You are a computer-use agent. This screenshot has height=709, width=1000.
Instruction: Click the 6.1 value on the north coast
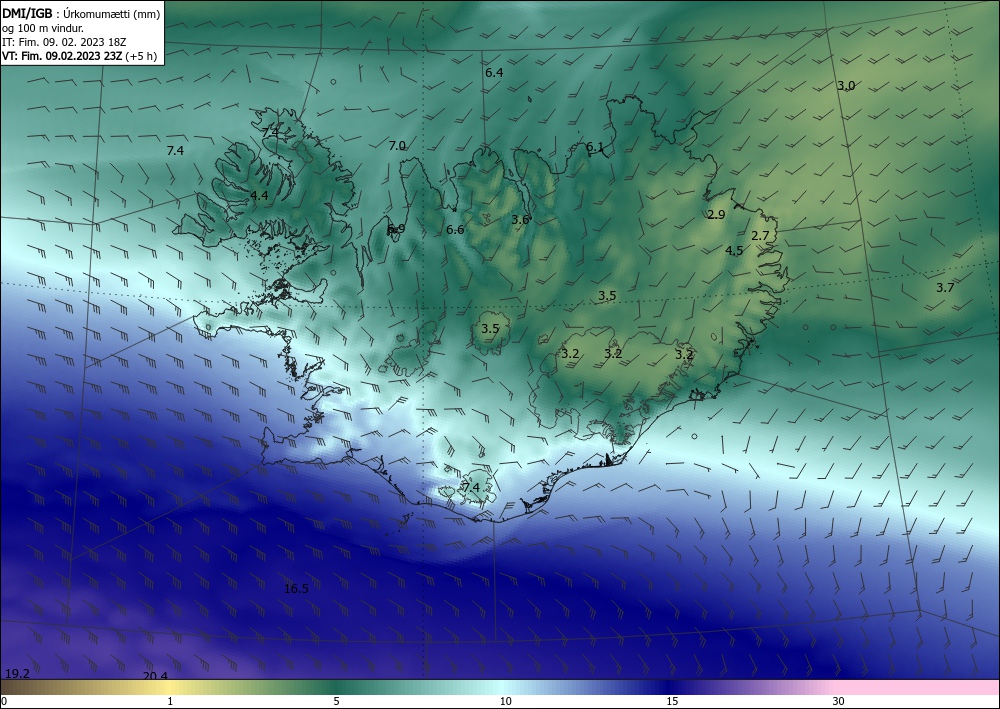[594, 147]
